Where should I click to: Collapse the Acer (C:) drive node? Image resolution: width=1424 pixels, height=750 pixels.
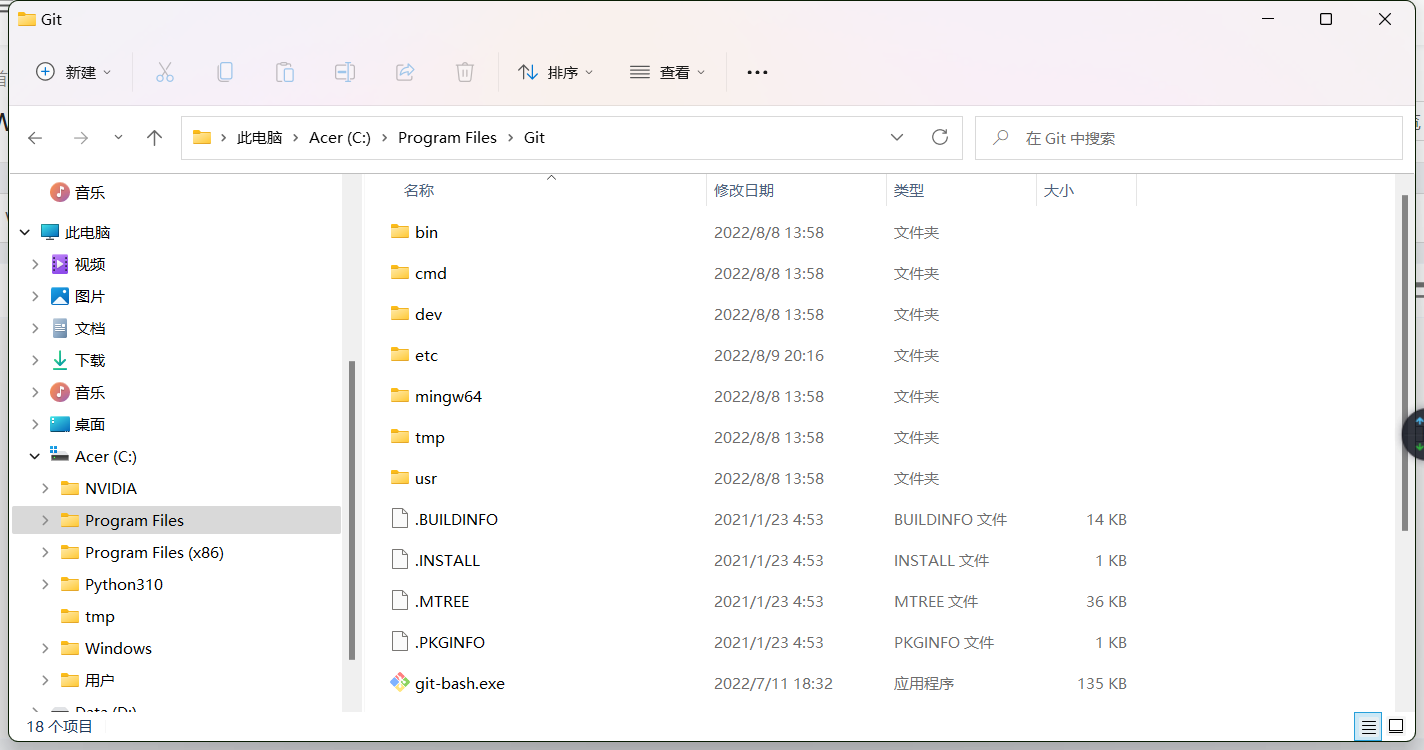(35, 456)
